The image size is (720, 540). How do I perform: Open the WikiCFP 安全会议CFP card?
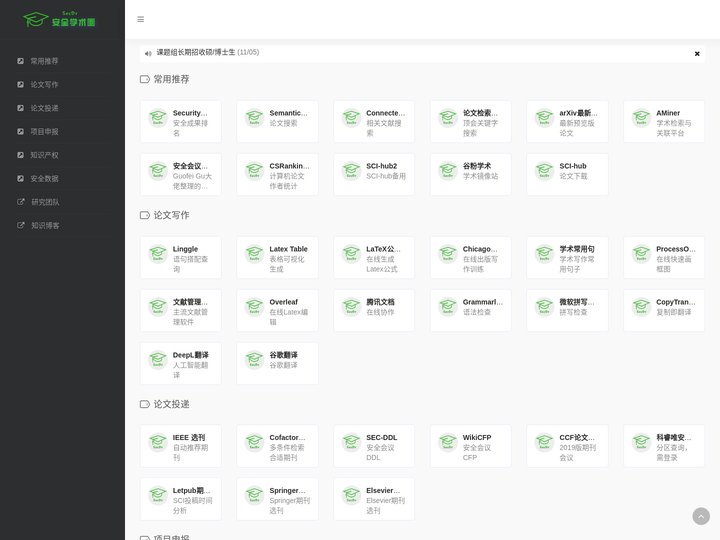pyautogui.click(x=471, y=446)
